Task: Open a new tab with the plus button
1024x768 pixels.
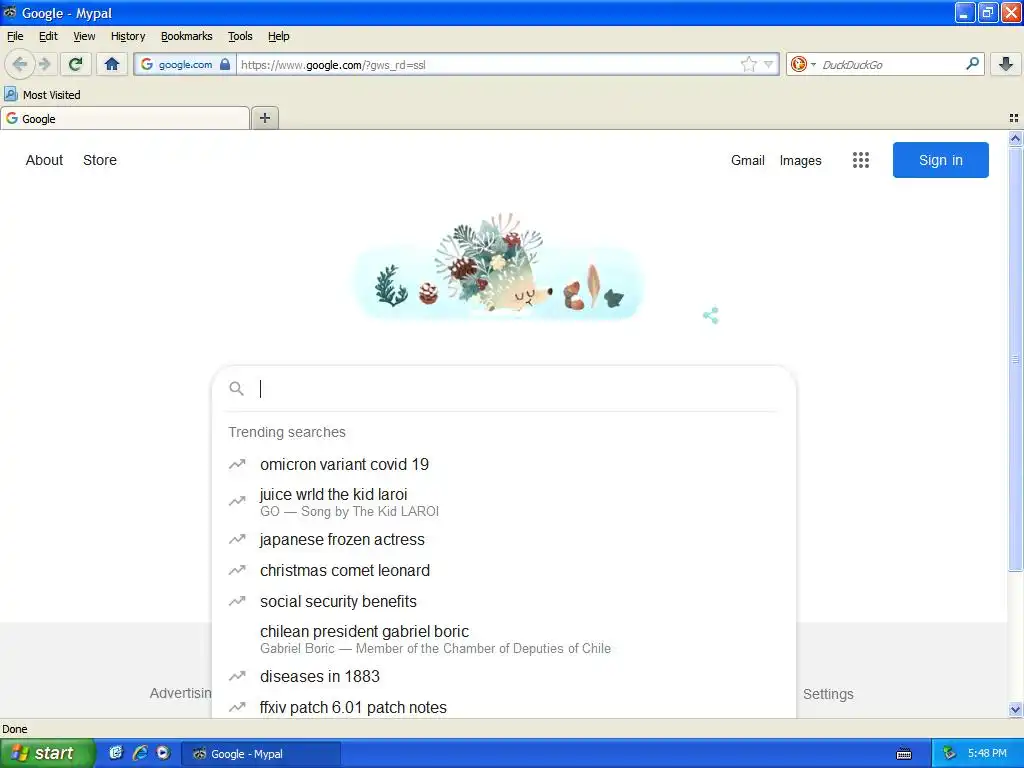Action: [x=265, y=118]
